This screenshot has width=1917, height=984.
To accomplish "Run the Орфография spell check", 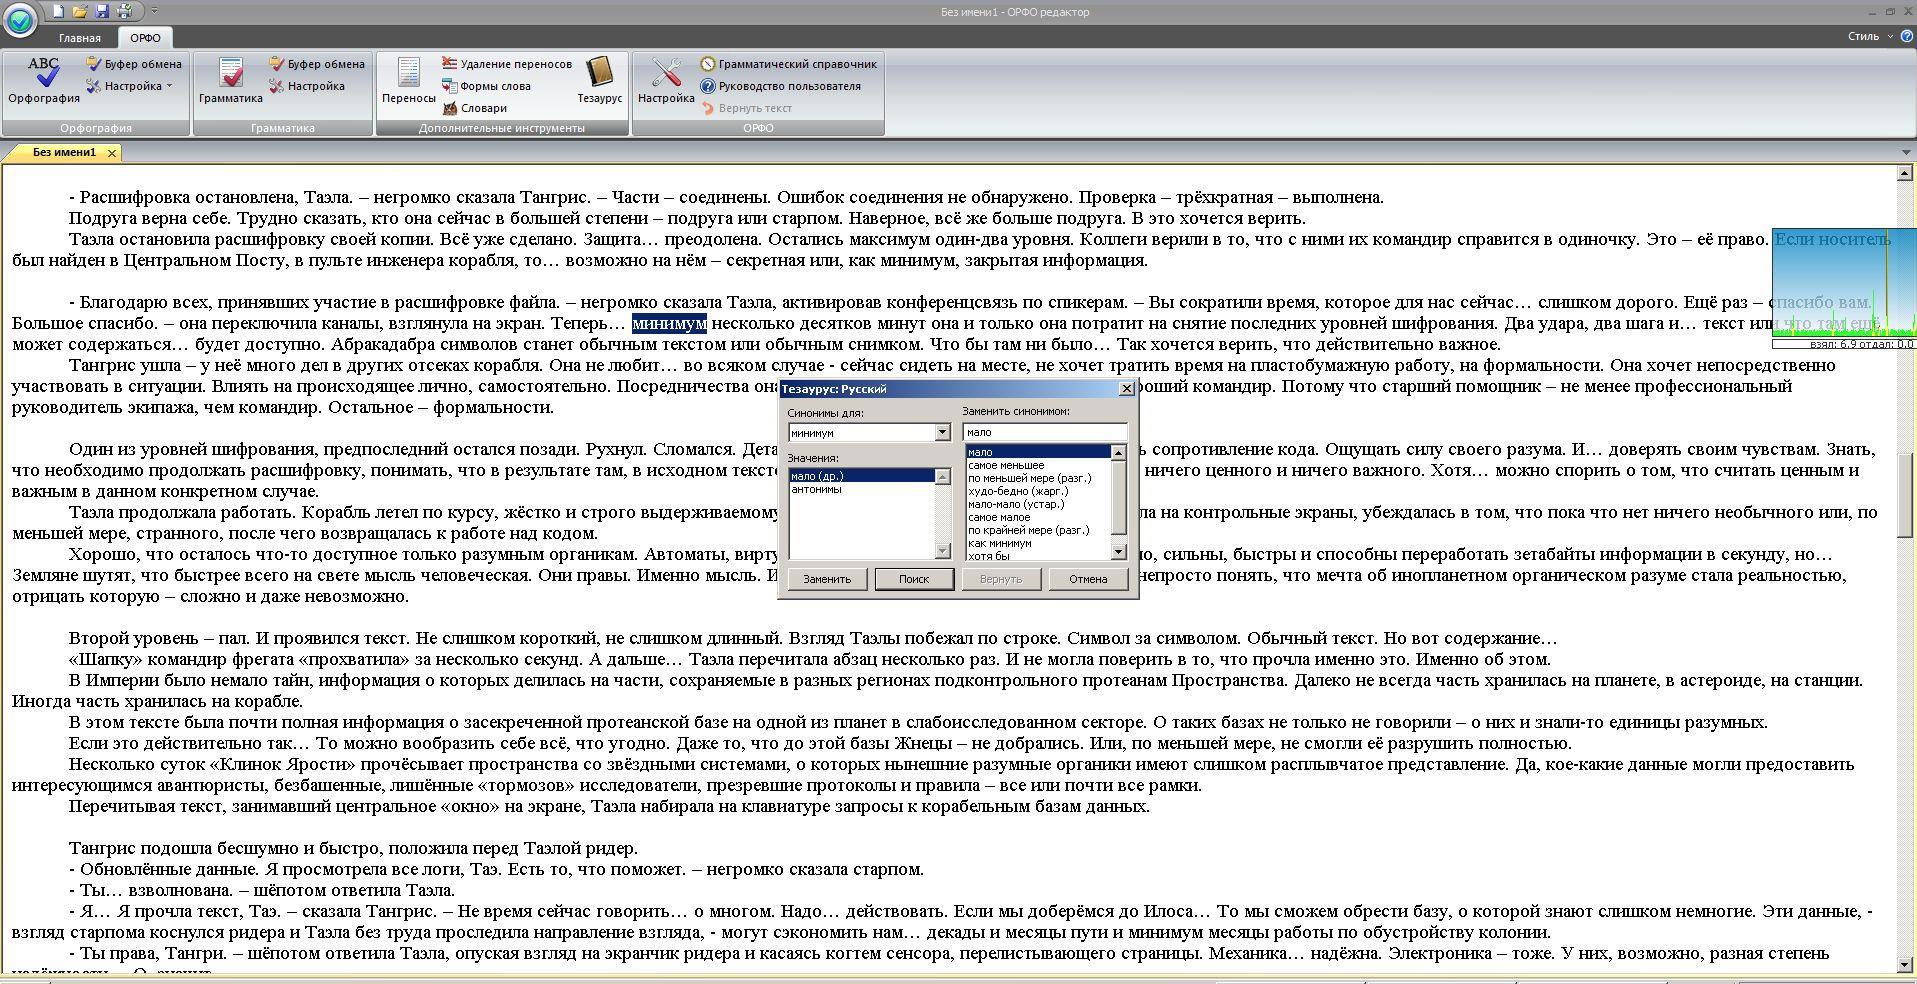I will pyautogui.click(x=43, y=80).
